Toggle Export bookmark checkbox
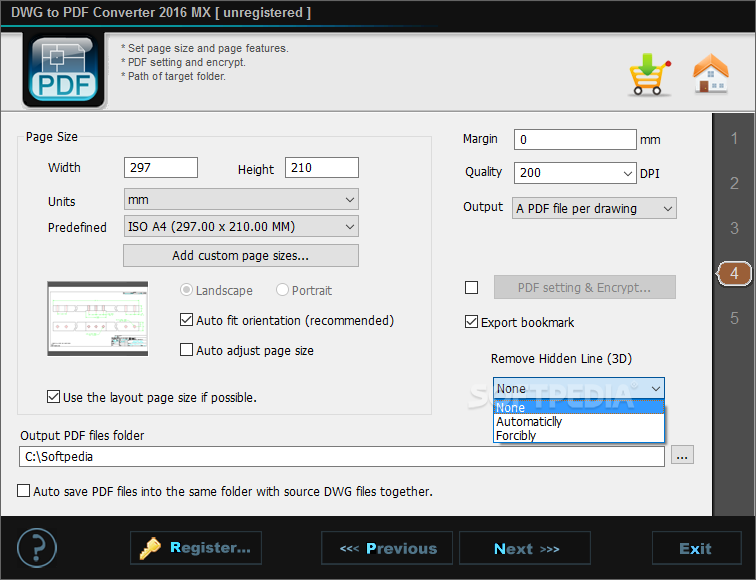The width and height of the screenshot is (756, 580). click(471, 322)
